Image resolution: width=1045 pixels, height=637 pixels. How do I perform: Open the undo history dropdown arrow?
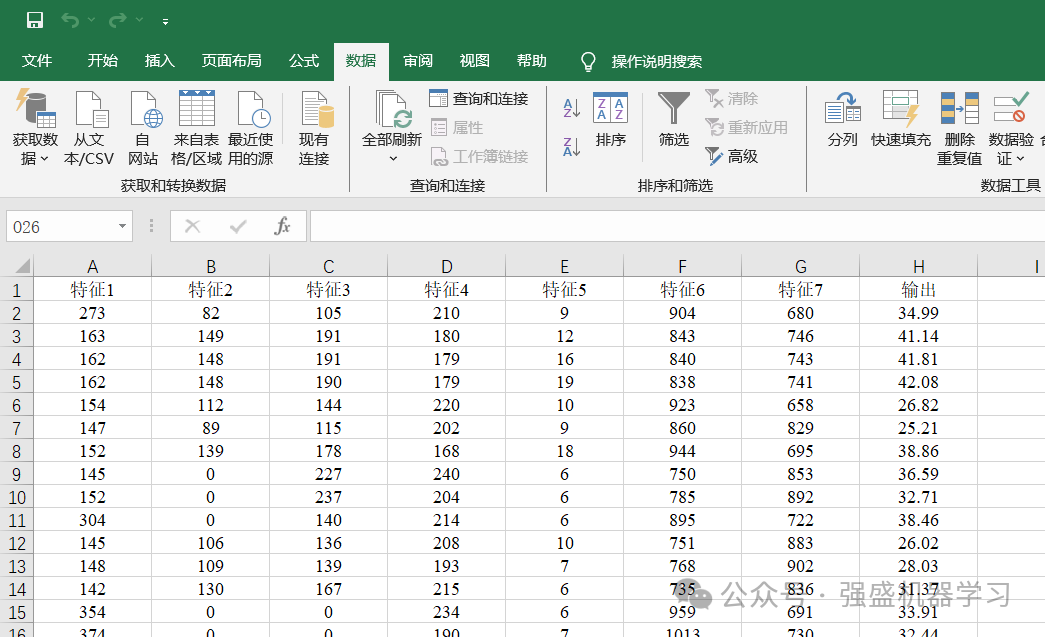(91, 20)
